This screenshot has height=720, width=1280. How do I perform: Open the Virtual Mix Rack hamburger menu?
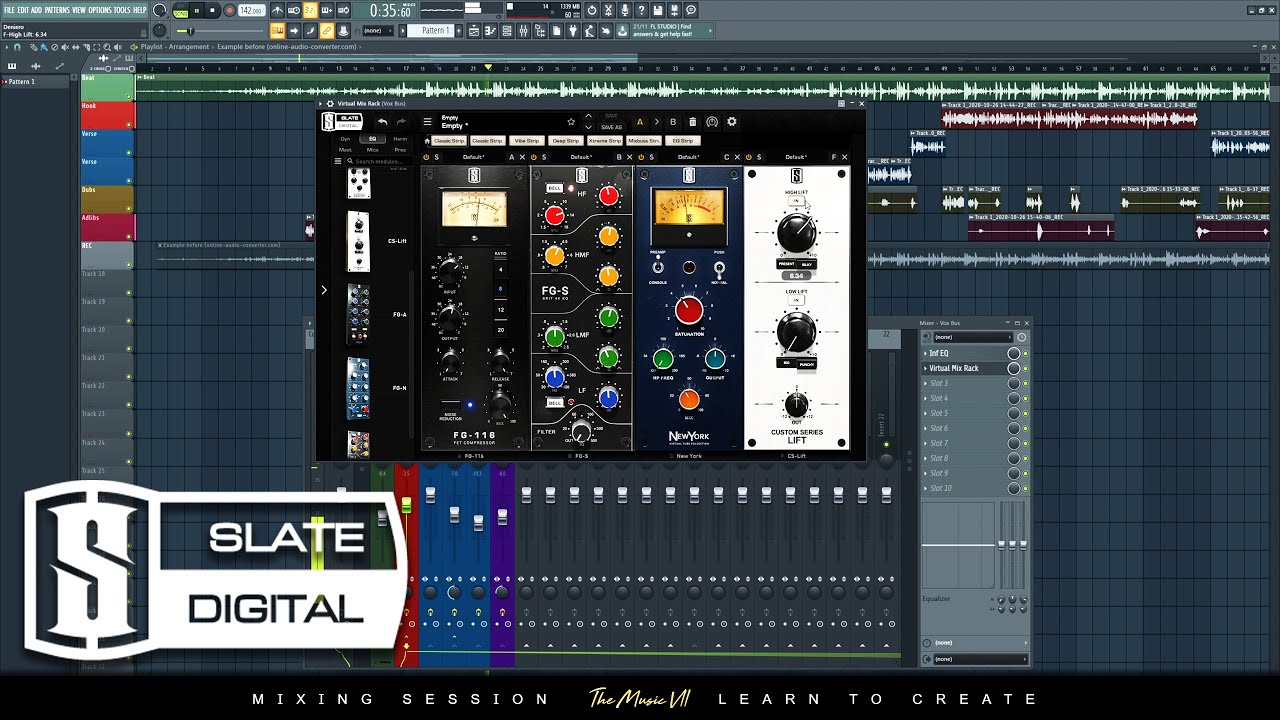coord(427,122)
